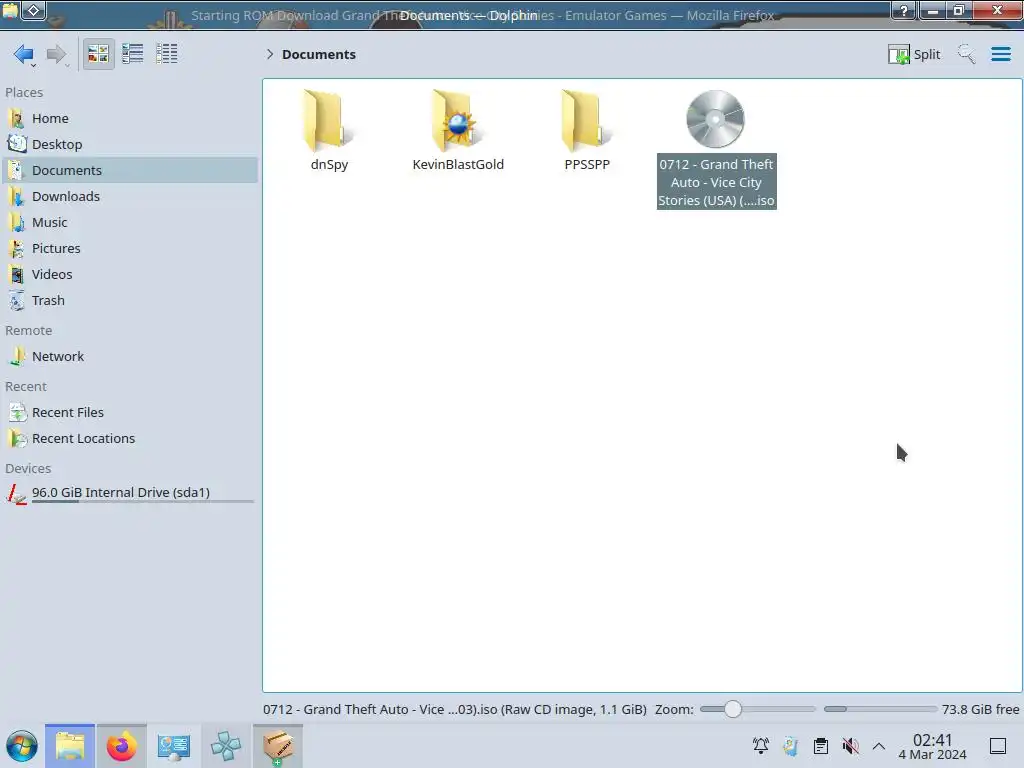Click the Grand Theft Auto iso filename label
The image size is (1024, 768).
(x=716, y=182)
